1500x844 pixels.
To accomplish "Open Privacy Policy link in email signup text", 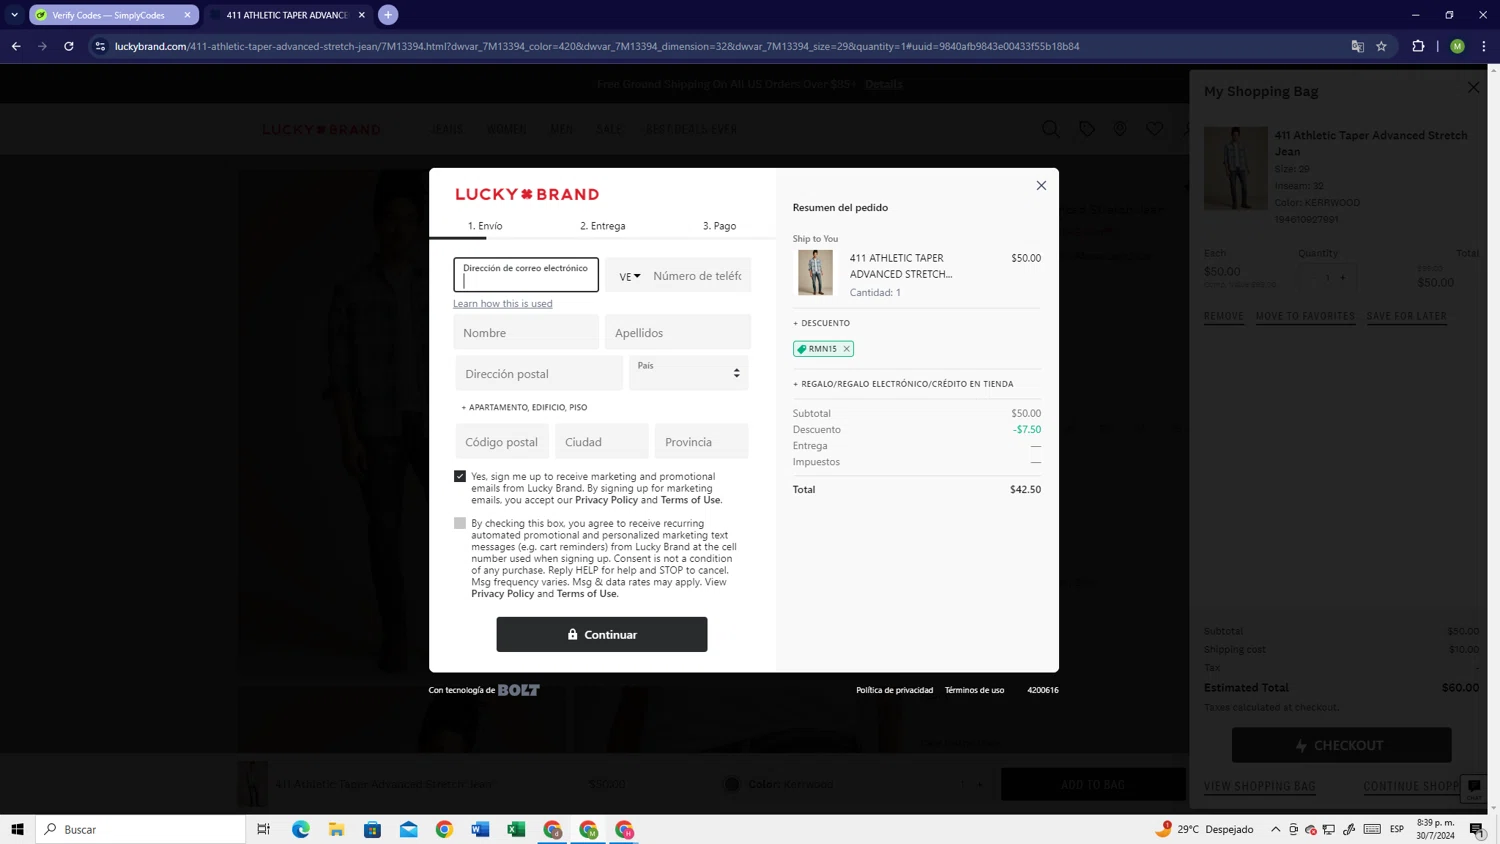I will [606, 500].
